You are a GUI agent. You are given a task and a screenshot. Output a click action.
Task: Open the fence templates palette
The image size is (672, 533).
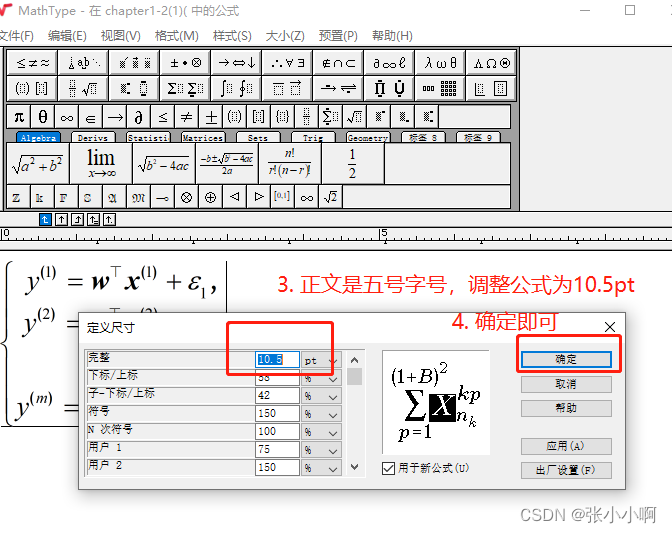pos(33,88)
